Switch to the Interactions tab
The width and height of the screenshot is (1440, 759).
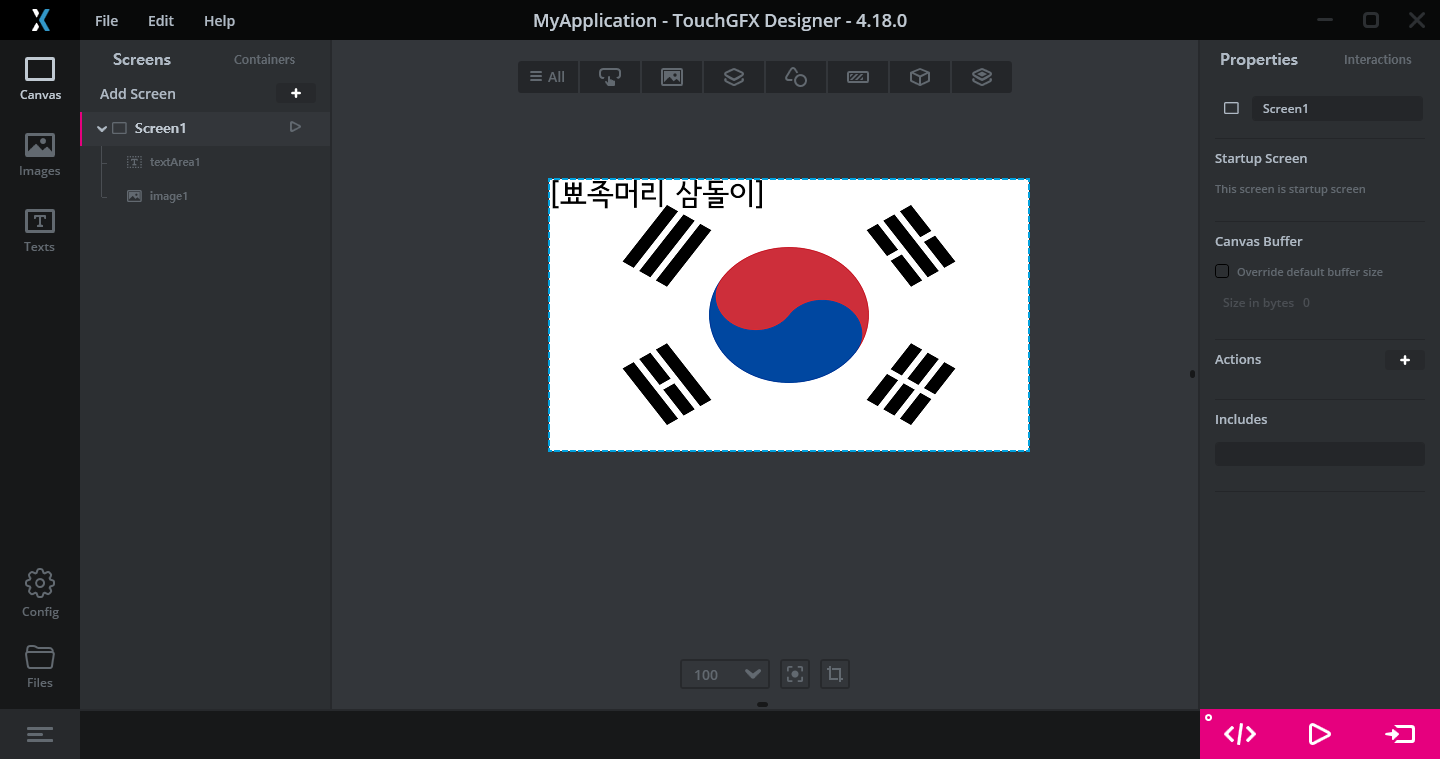[x=1377, y=60]
